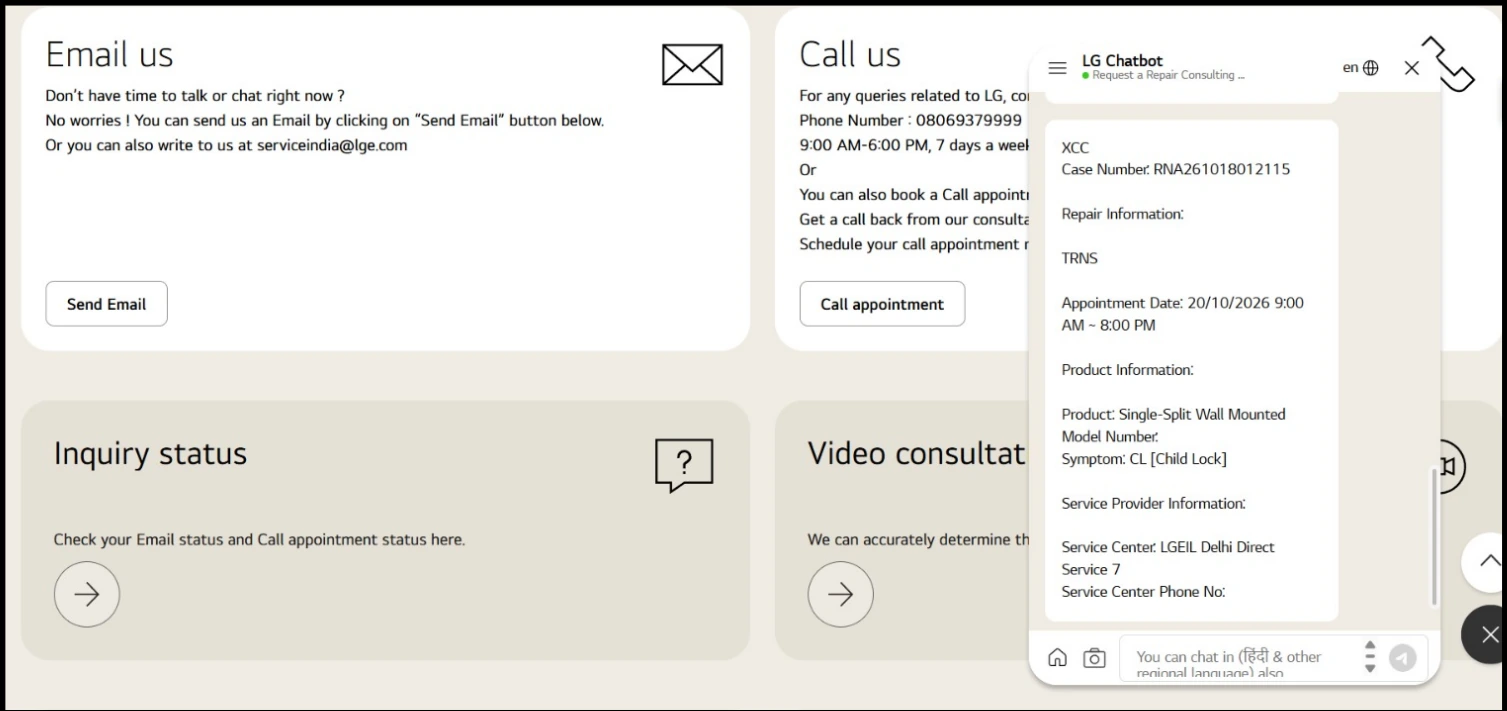
Task: Go to chatbot home via house icon
Action: 1057,657
